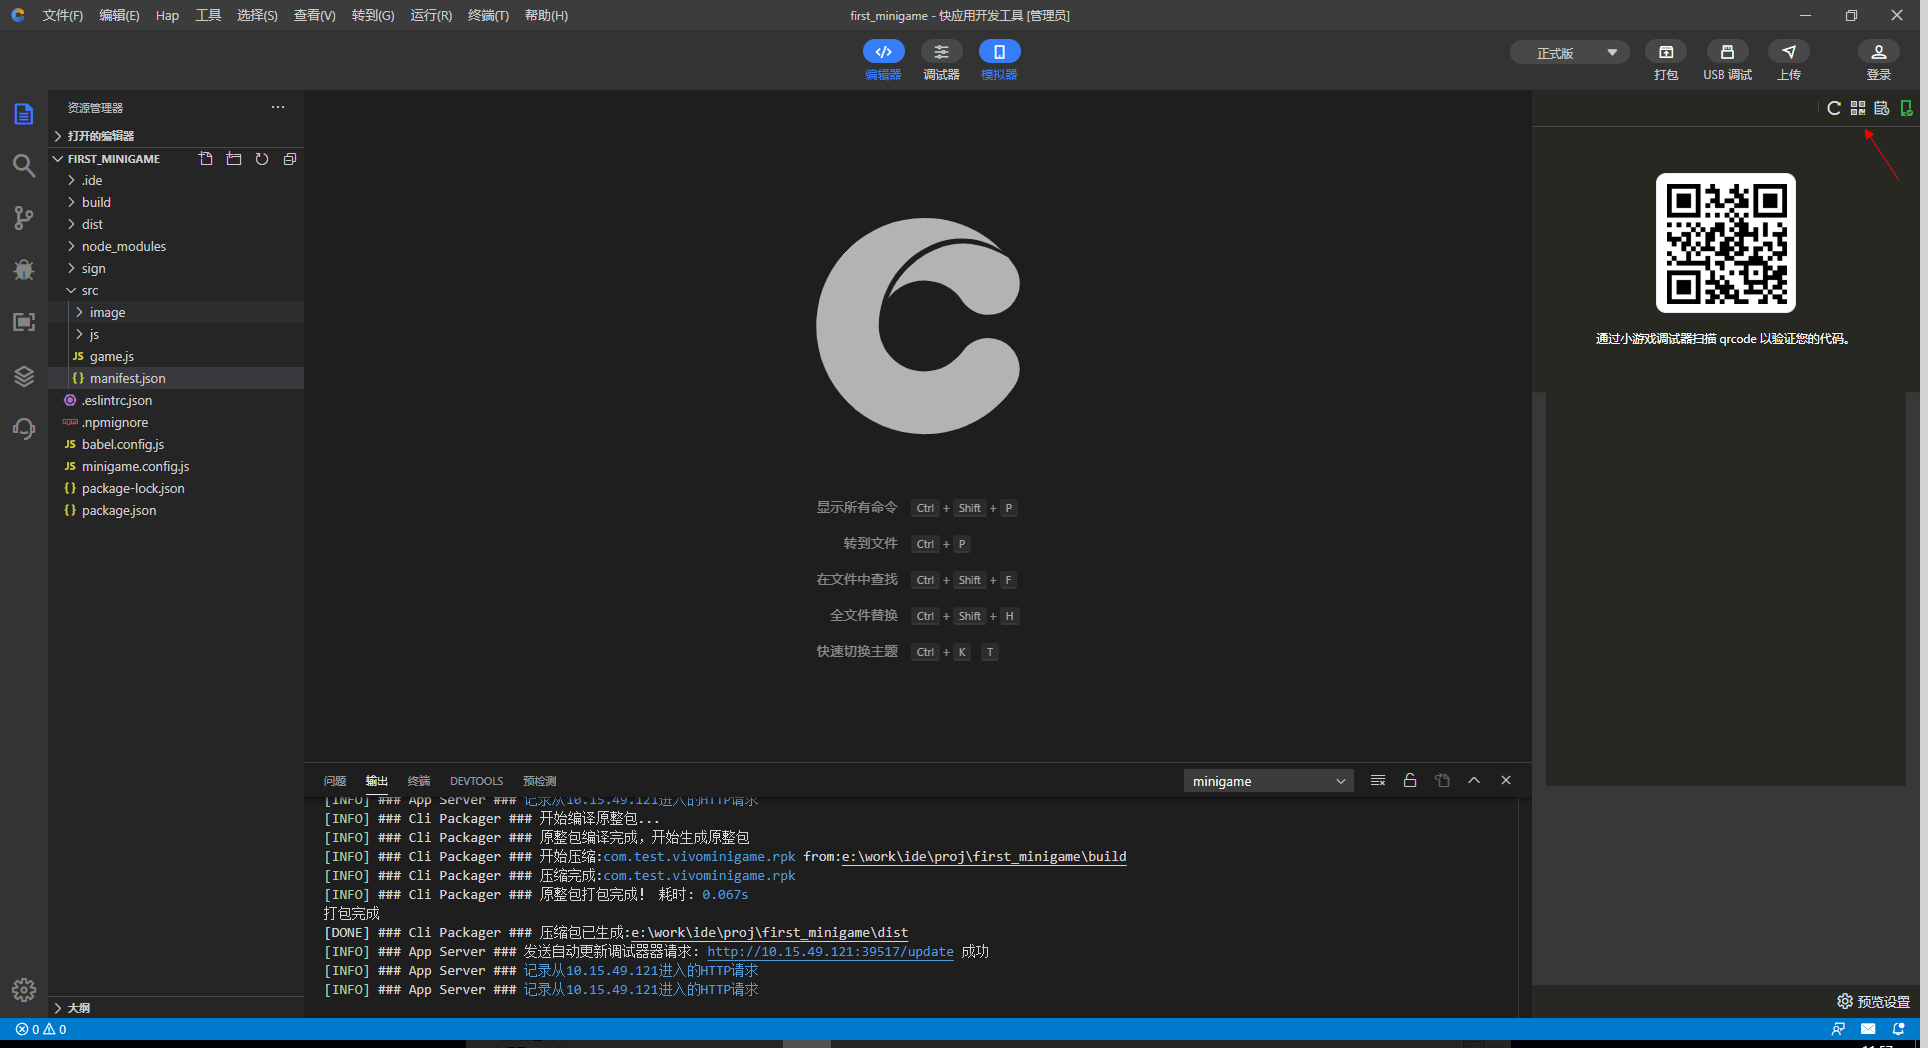Screen dimensions: 1928x1048
Task: Open the settings gear in activity bar
Action: click(24, 990)
